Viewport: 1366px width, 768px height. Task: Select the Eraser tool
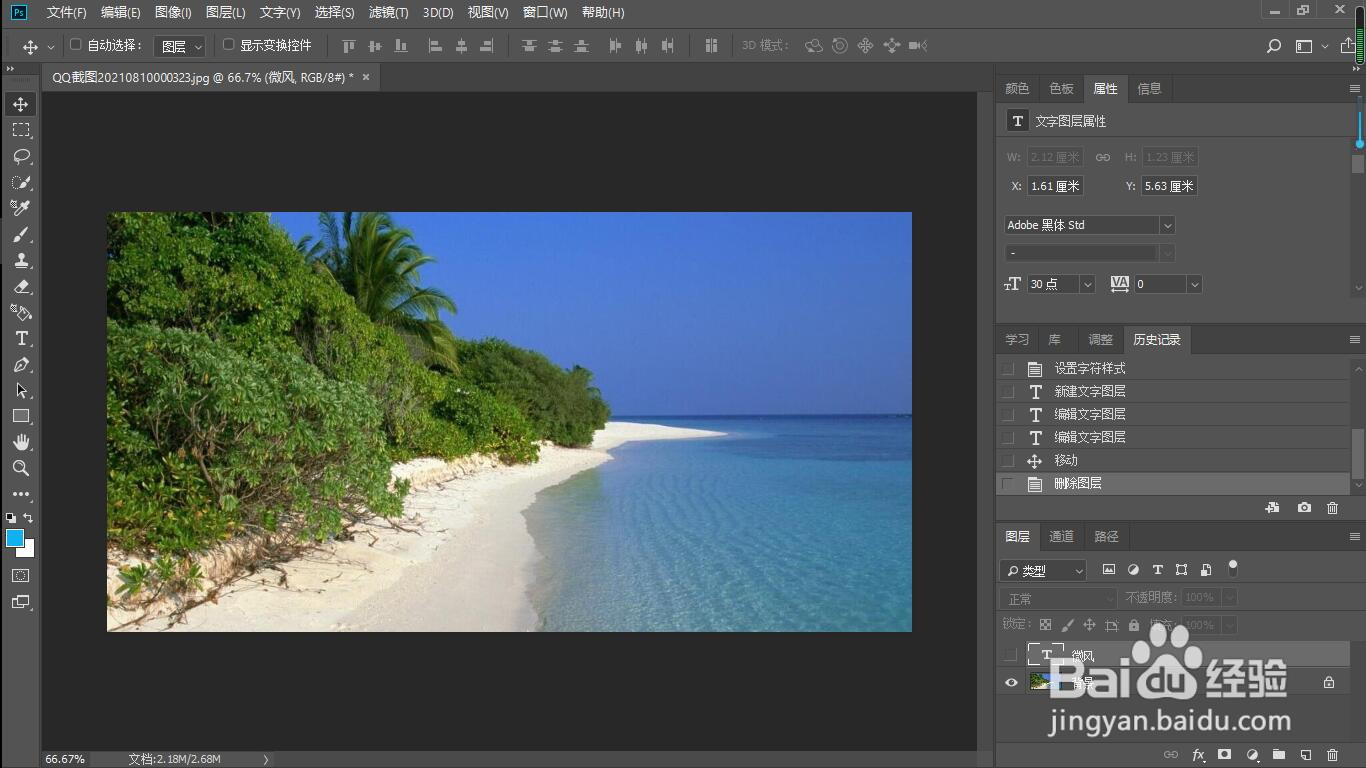(21, 286)
